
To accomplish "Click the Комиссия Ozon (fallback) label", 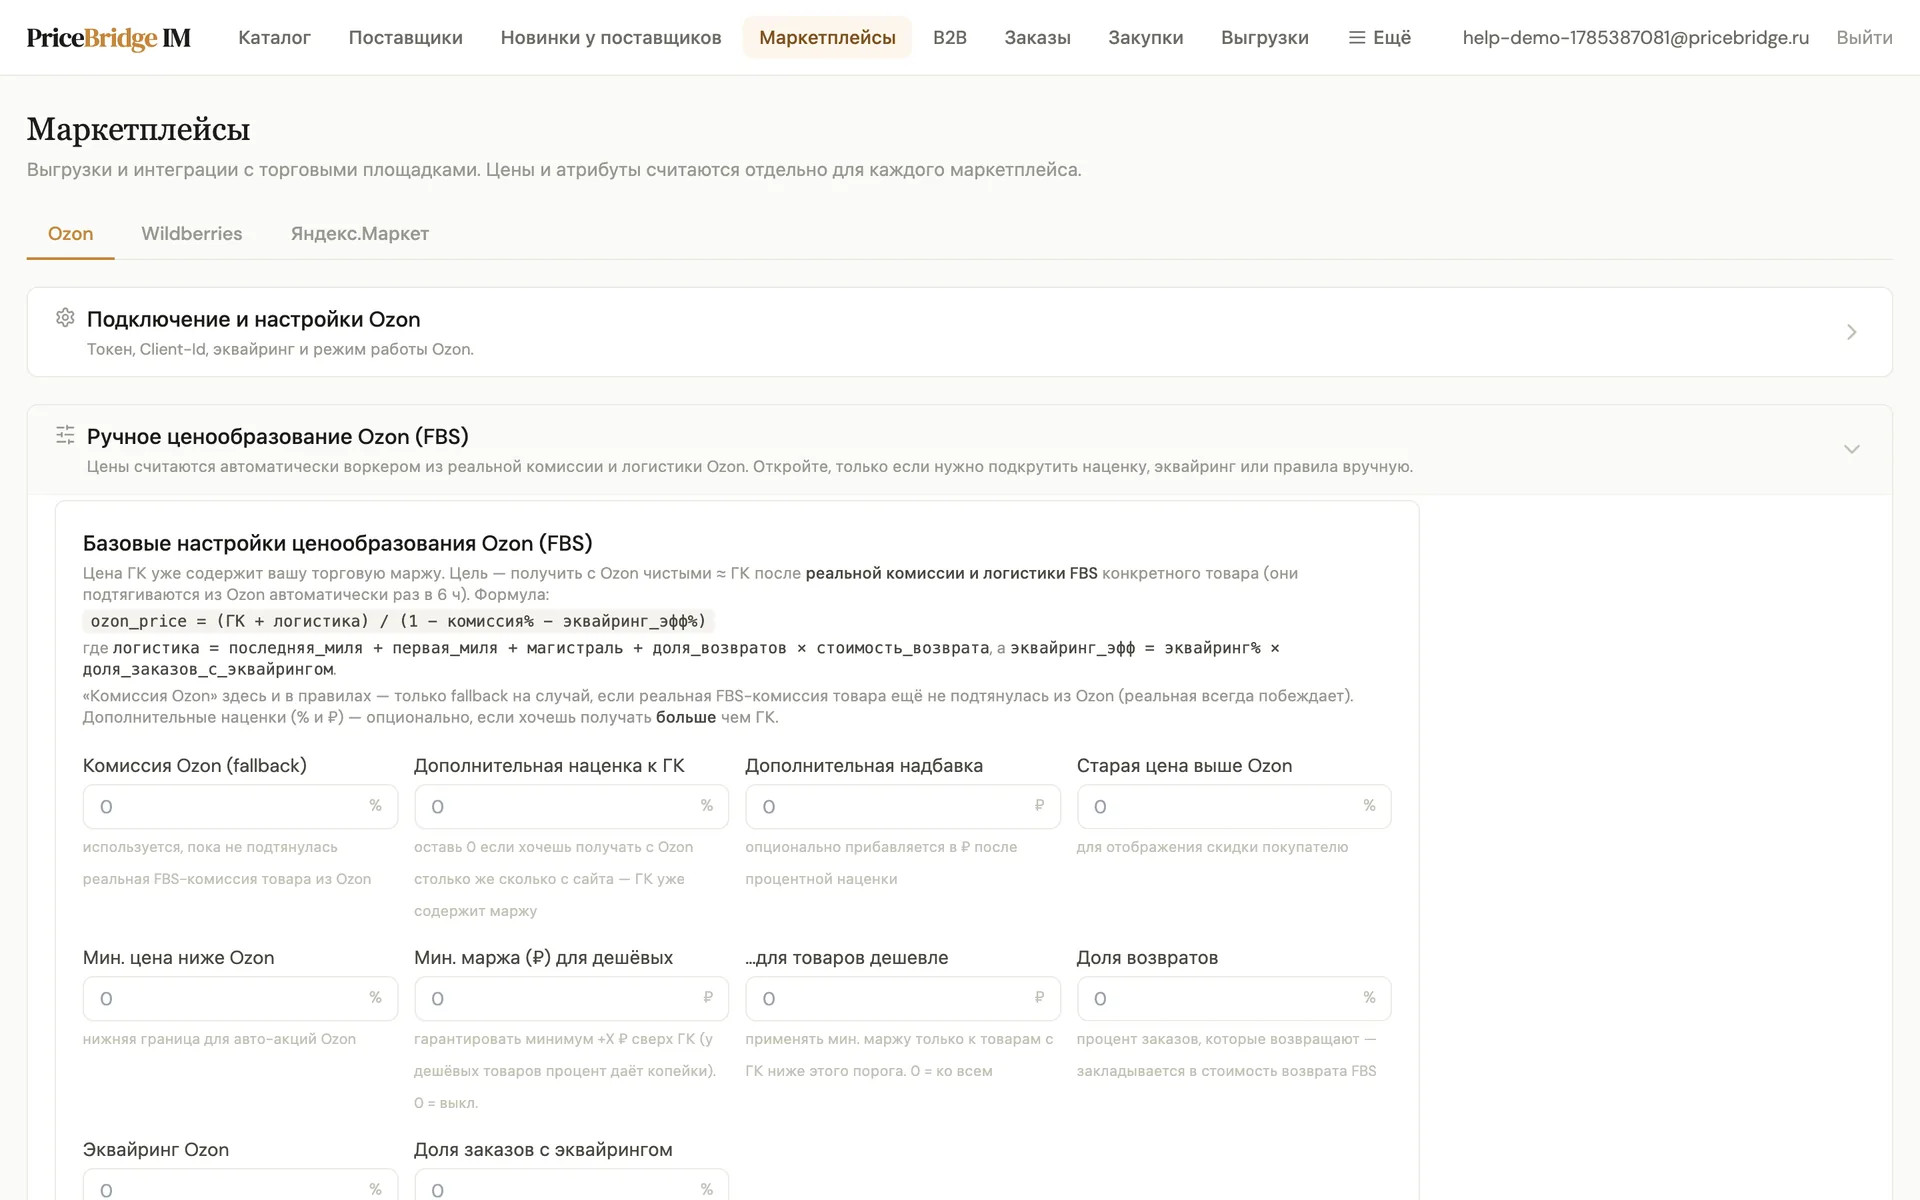I will tap(194, 766).
